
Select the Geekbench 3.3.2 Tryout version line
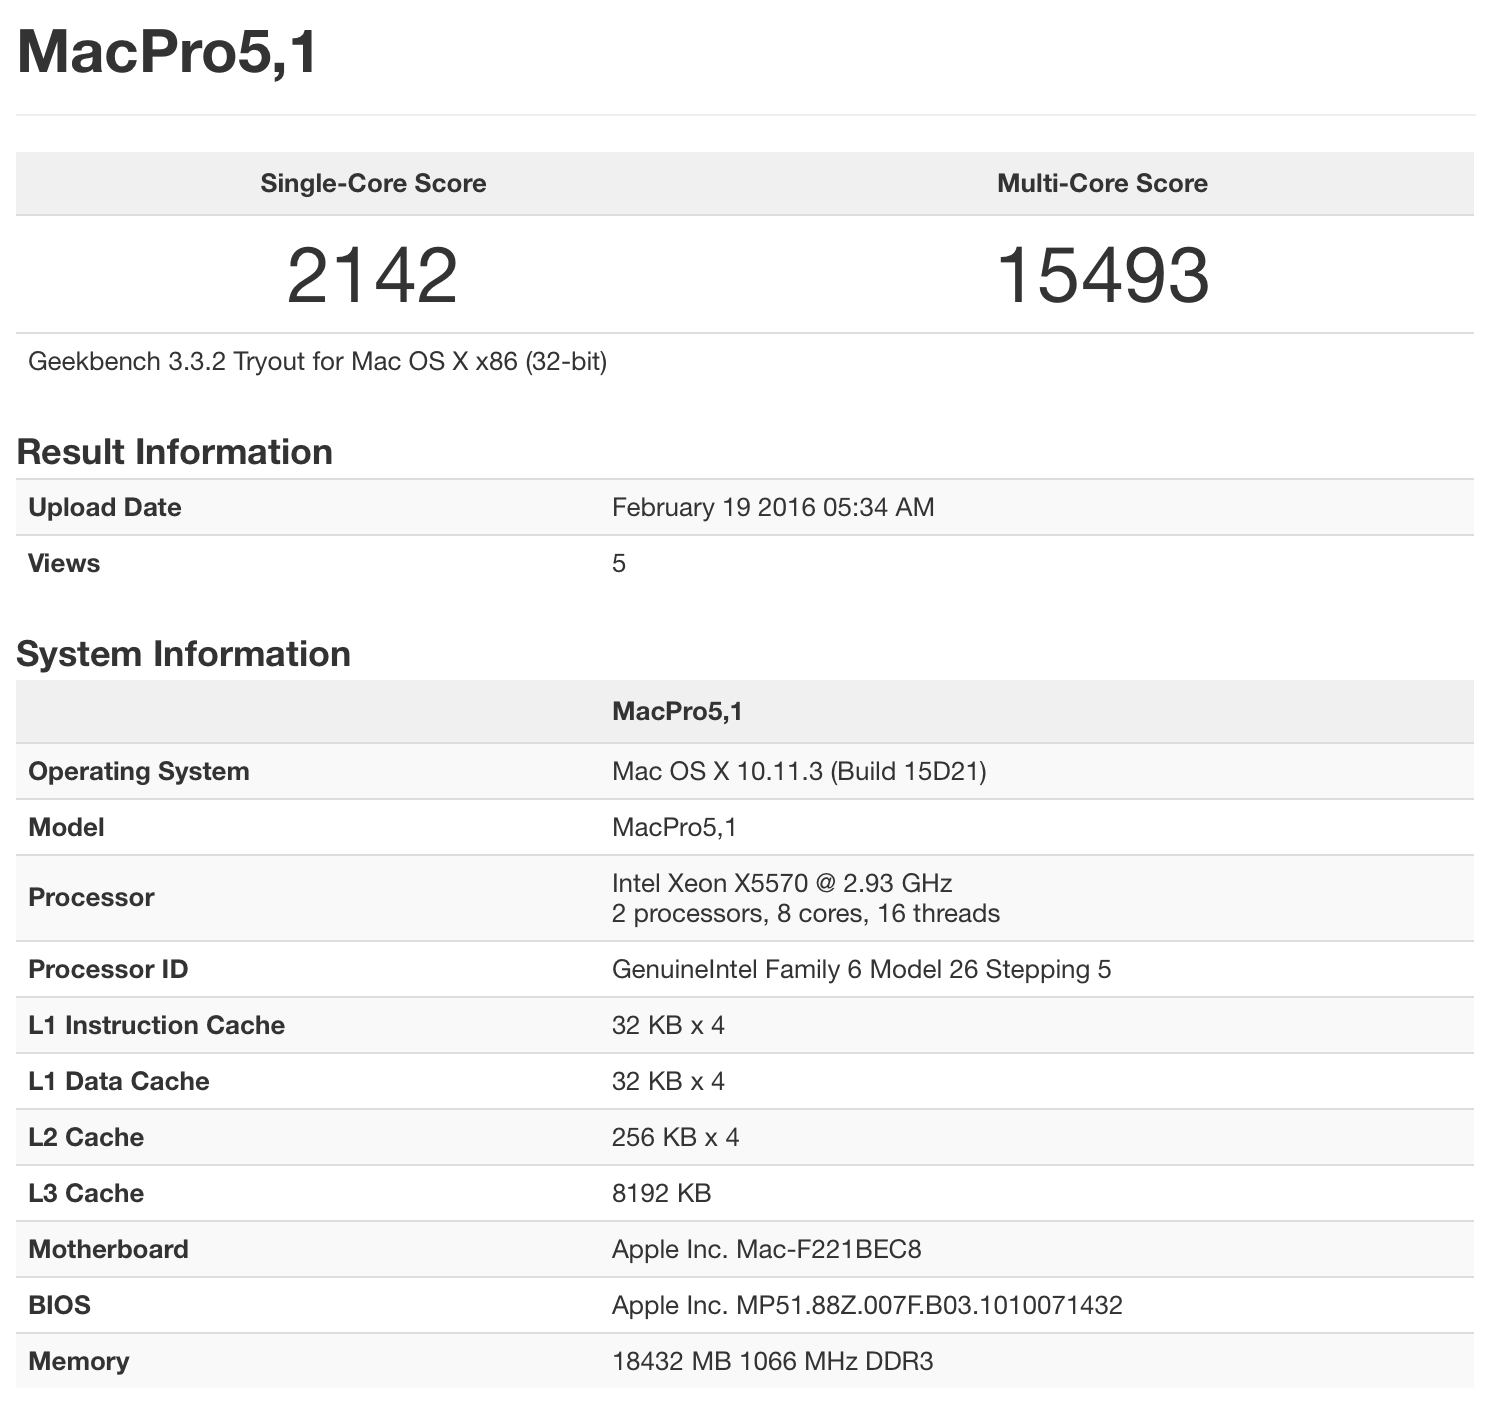tap(317, 361)
